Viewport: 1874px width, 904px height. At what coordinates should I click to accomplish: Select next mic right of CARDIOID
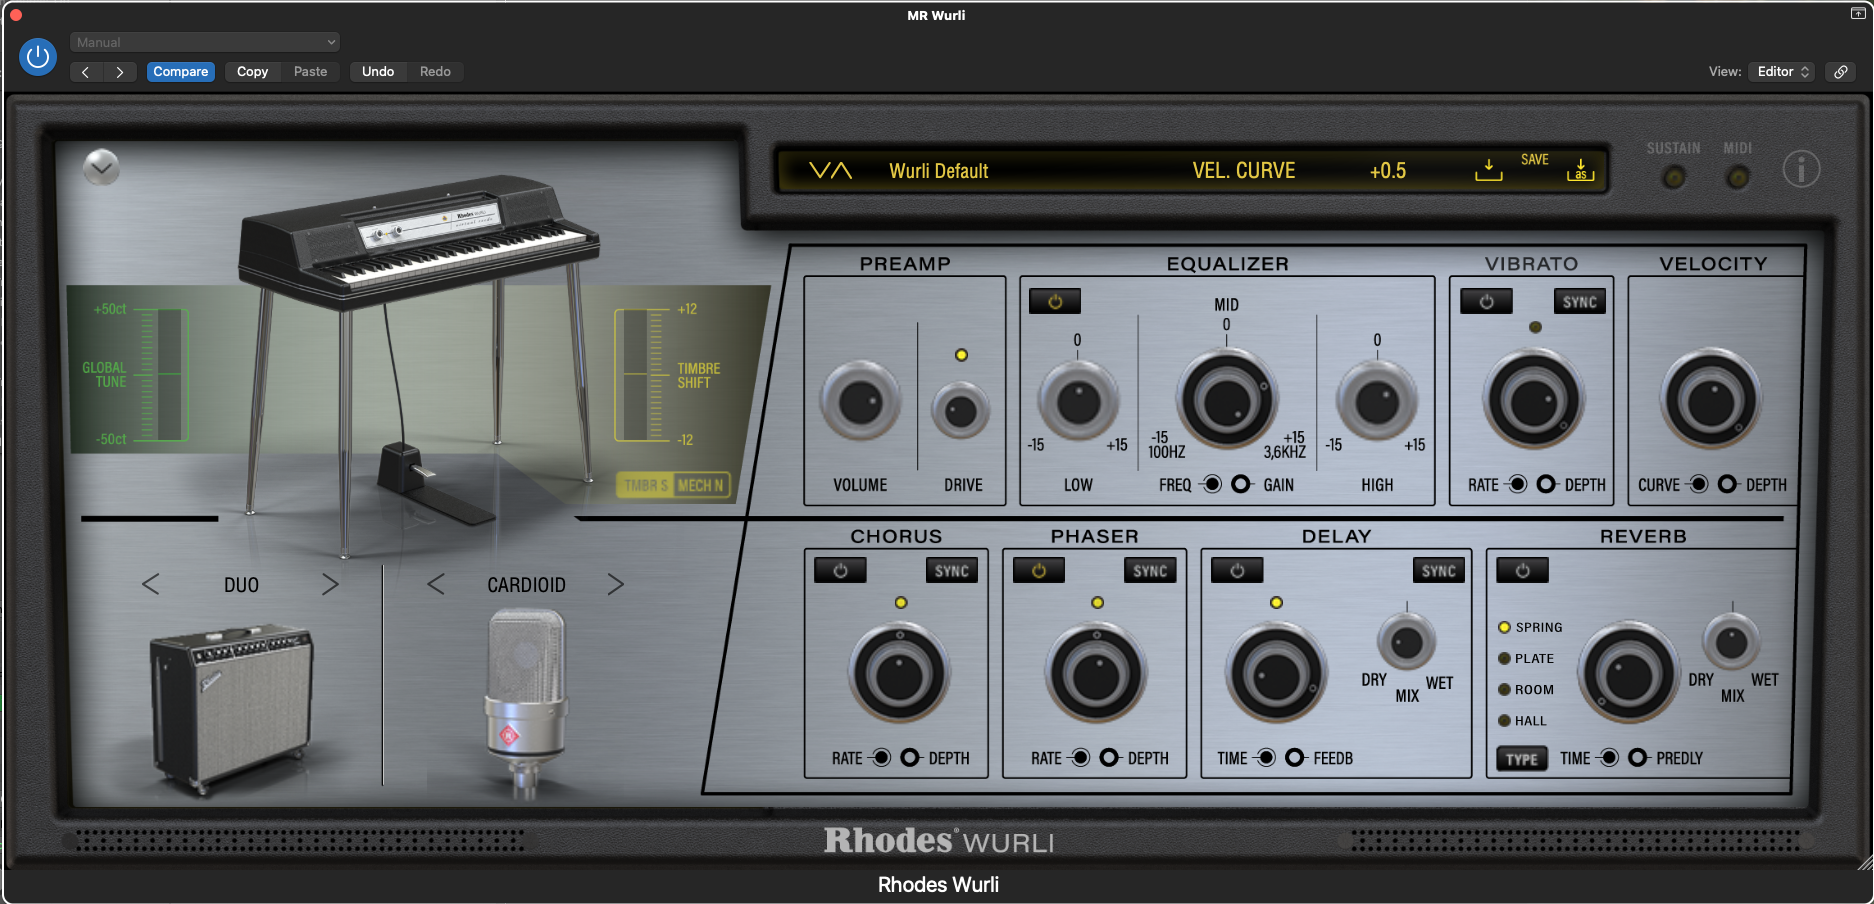tap(615, 584)
